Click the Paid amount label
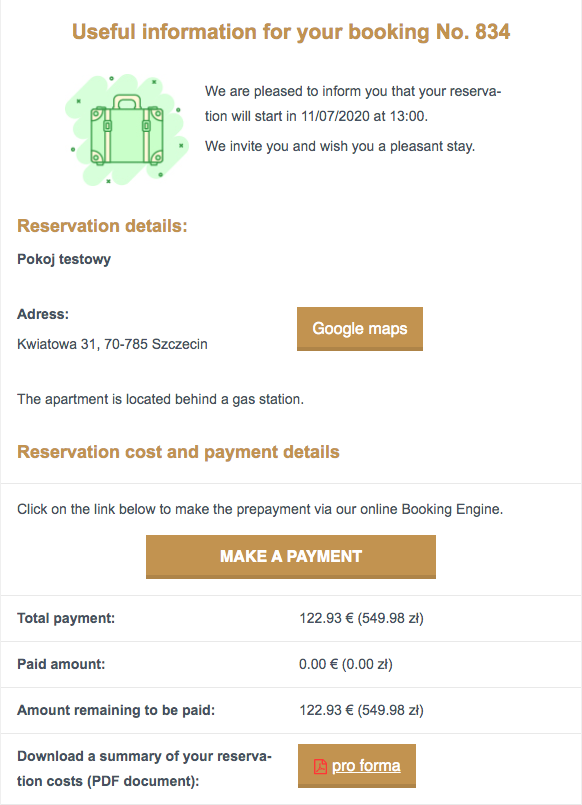The height and width of the screenshot is (805, 582). click(x=61, y=664)
